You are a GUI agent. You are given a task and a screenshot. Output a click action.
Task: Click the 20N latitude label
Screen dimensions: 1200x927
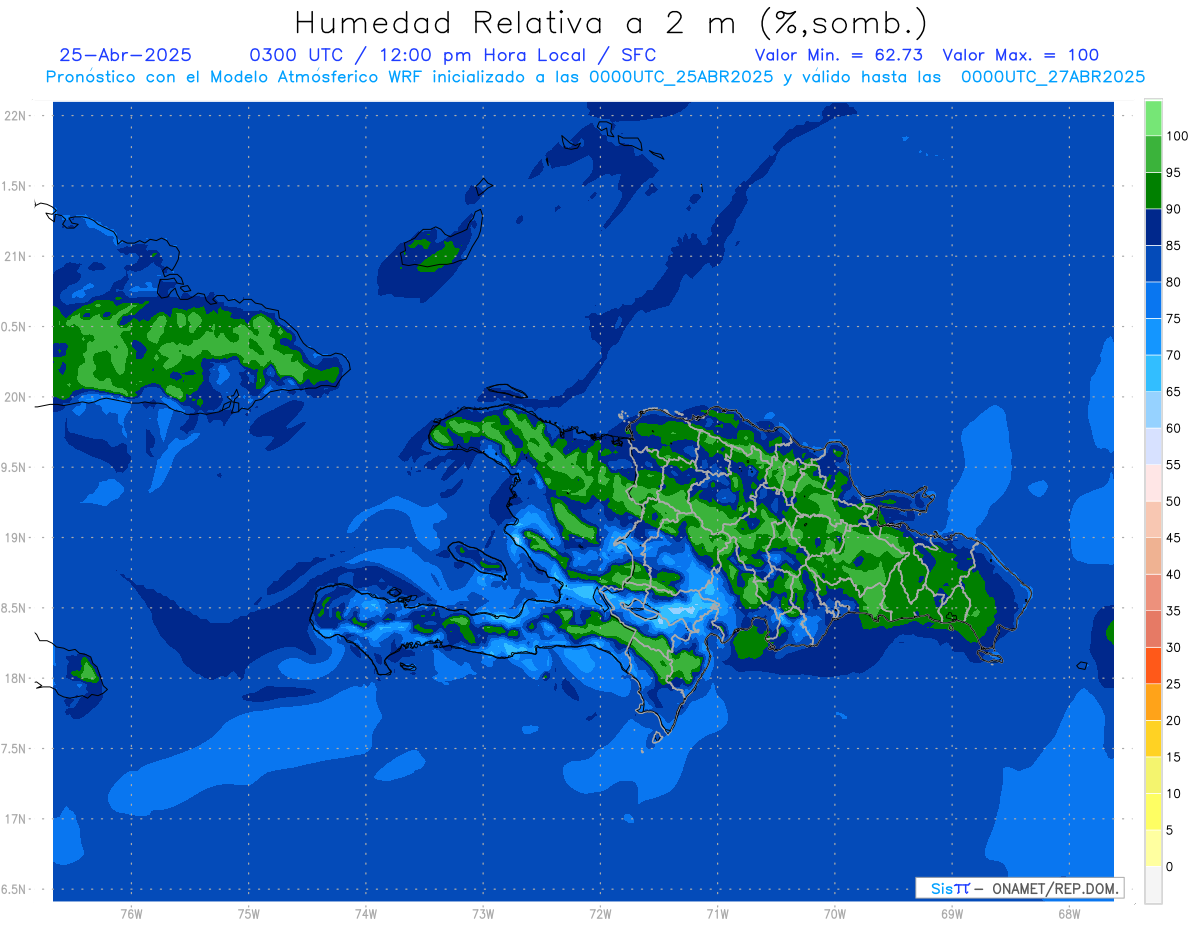14,397
